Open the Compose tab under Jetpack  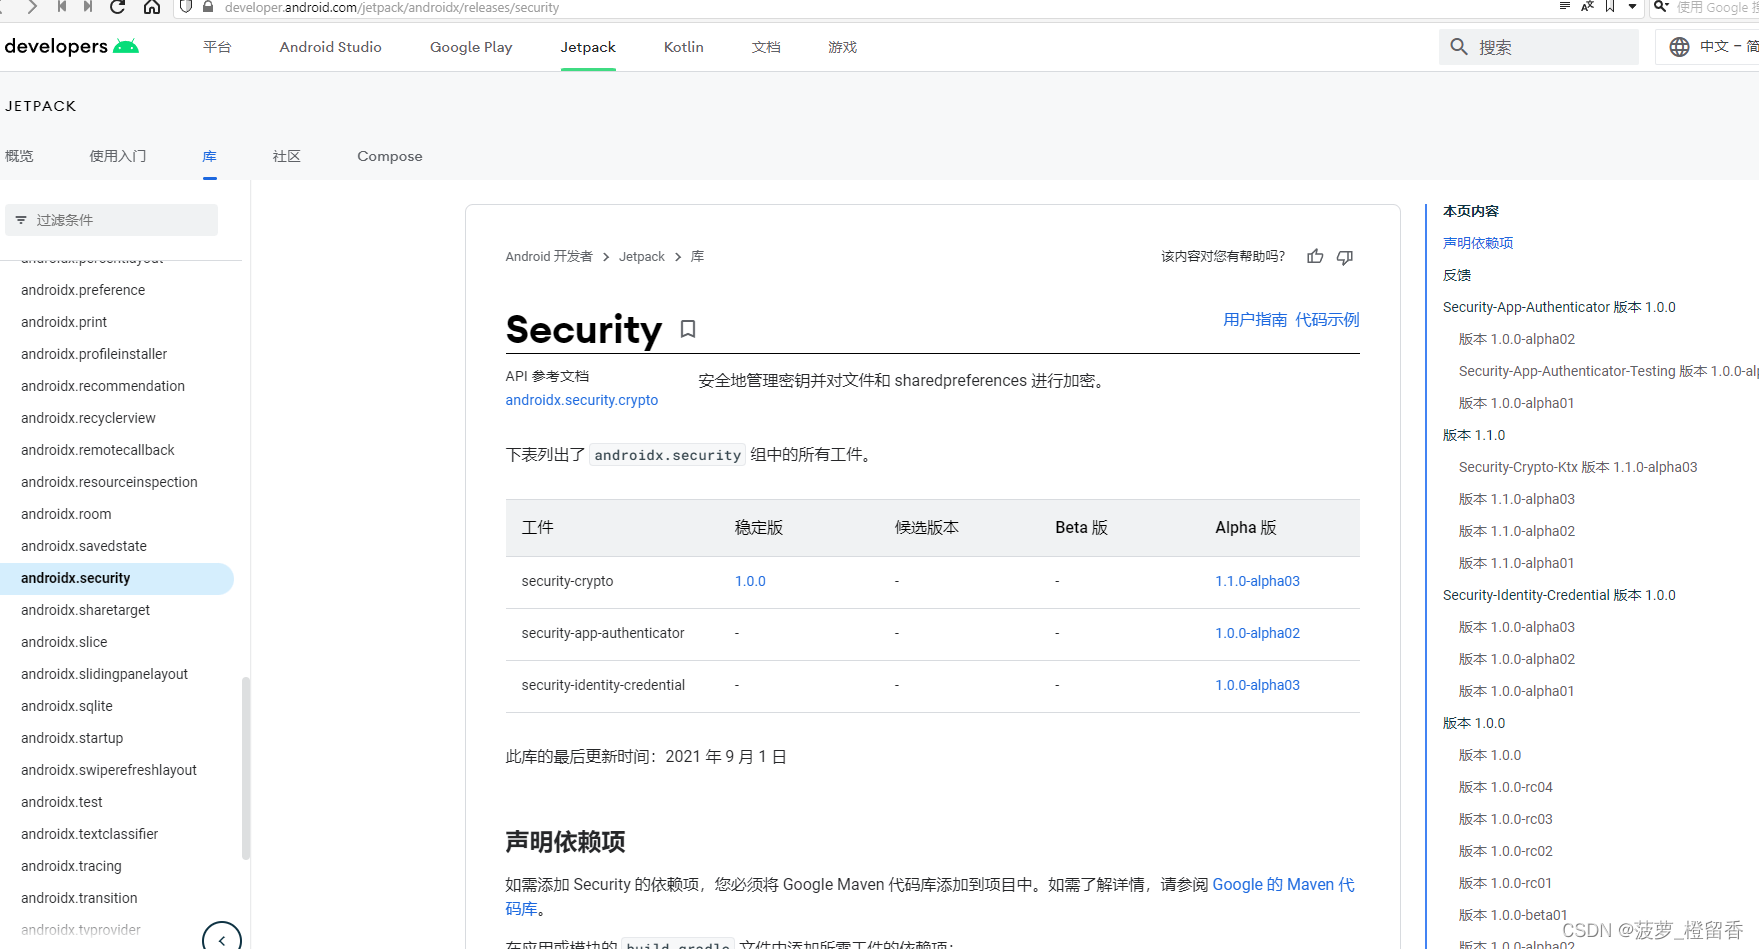tap(389, 156)
